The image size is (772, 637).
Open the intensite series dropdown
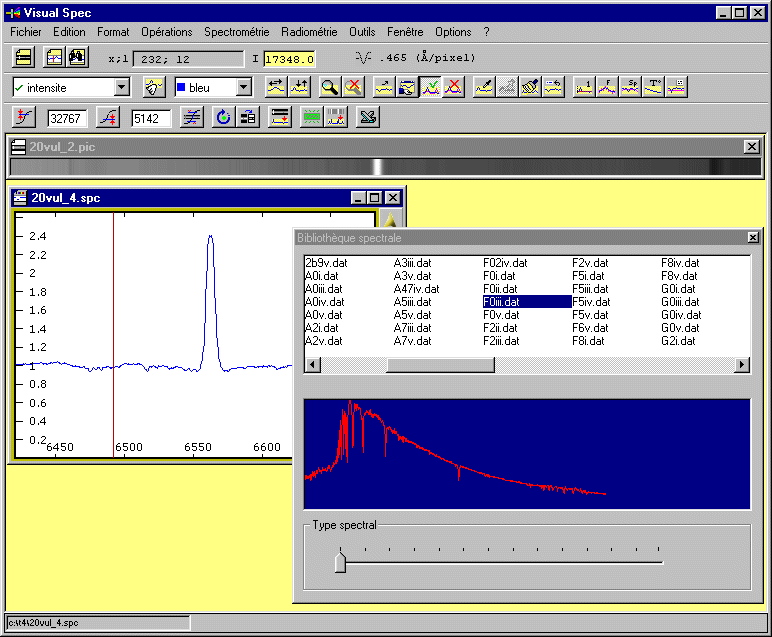pos(121,88)
